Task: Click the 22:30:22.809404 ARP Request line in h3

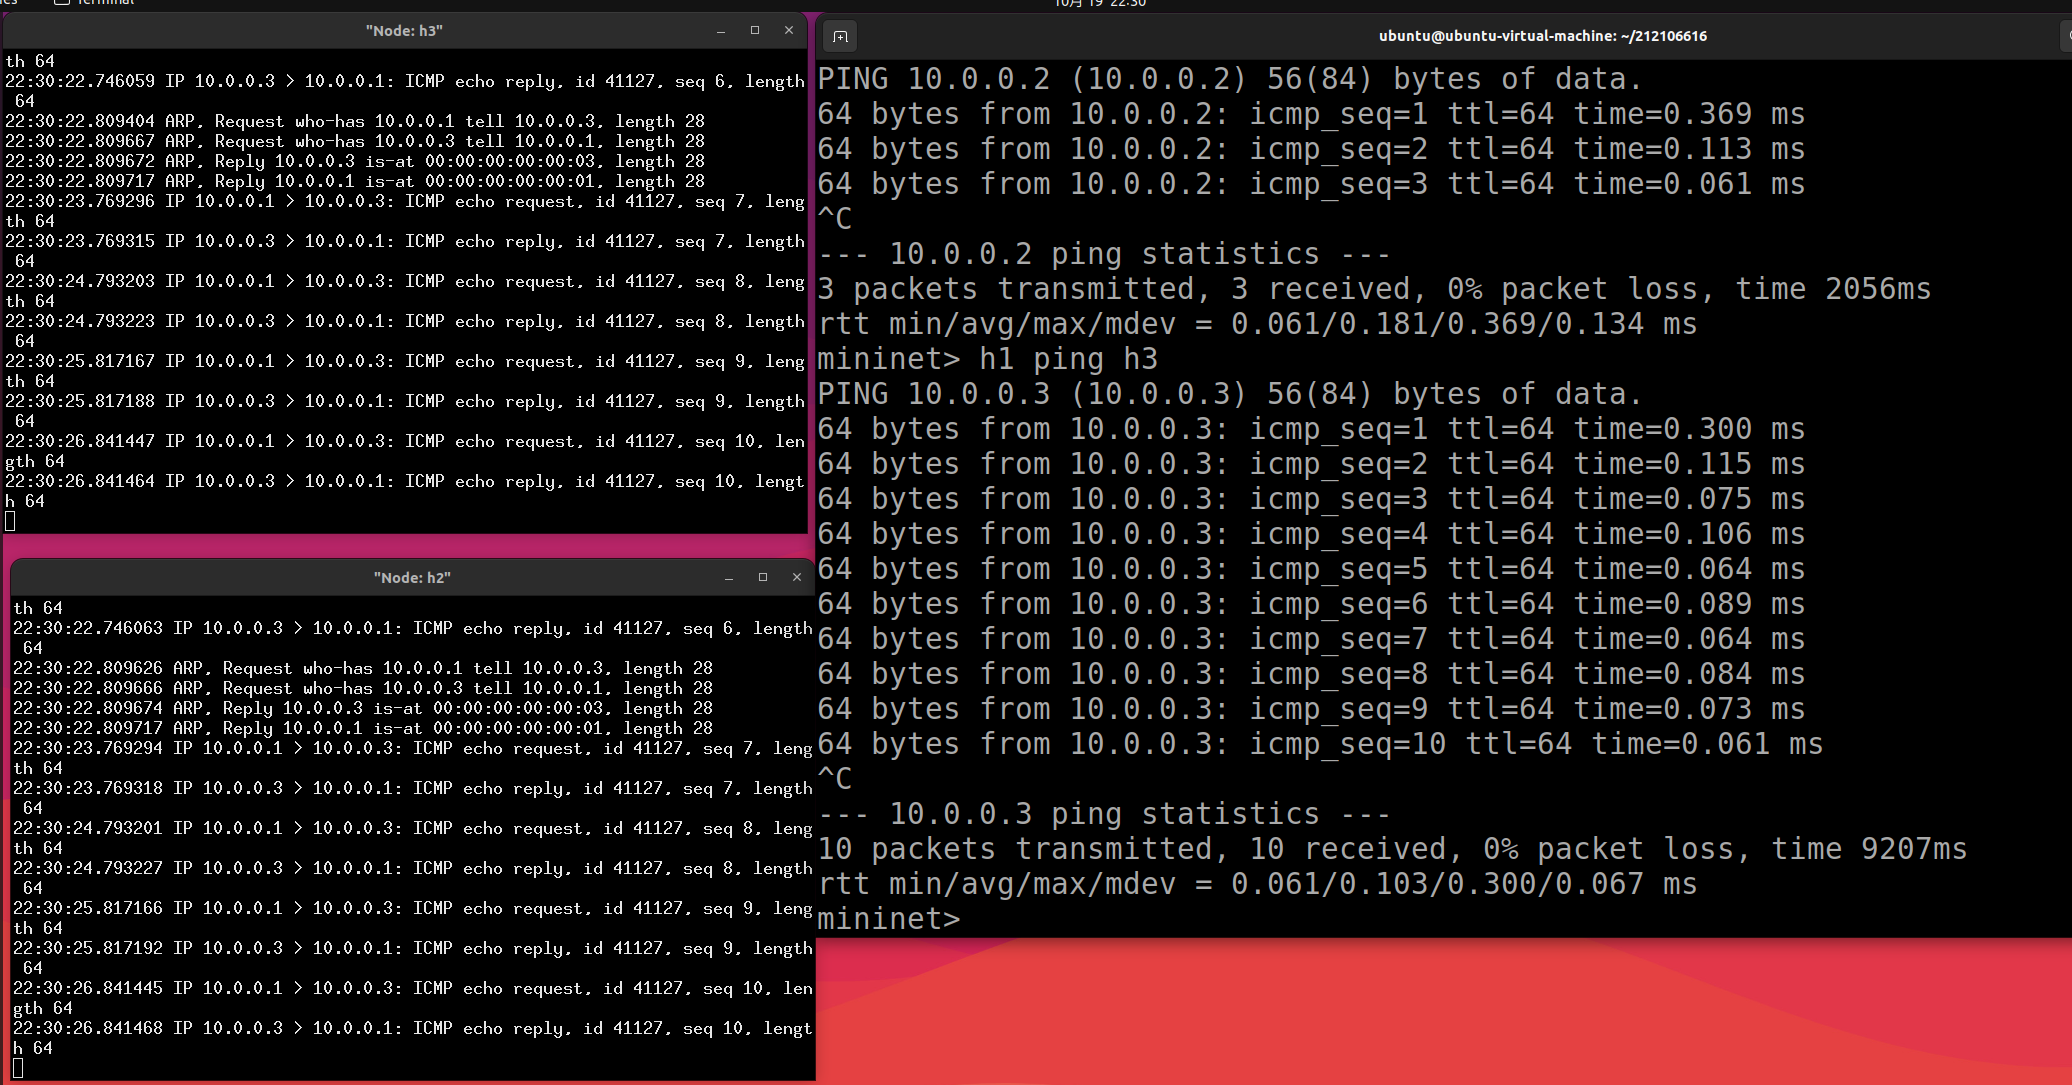Action: (x=355, y=121)
